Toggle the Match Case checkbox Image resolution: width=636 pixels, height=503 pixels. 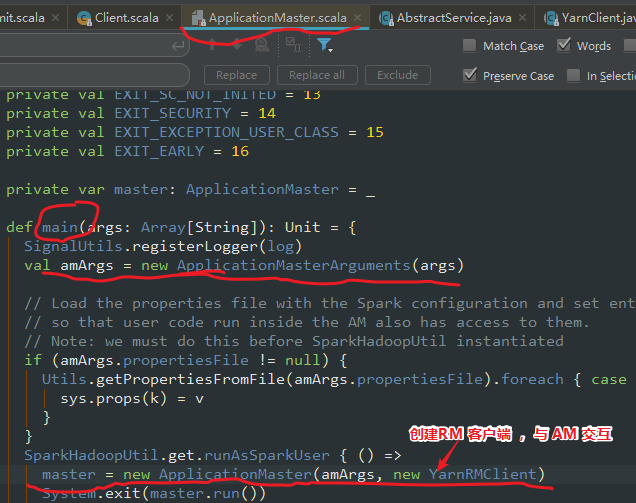click(x=469, y=45)
